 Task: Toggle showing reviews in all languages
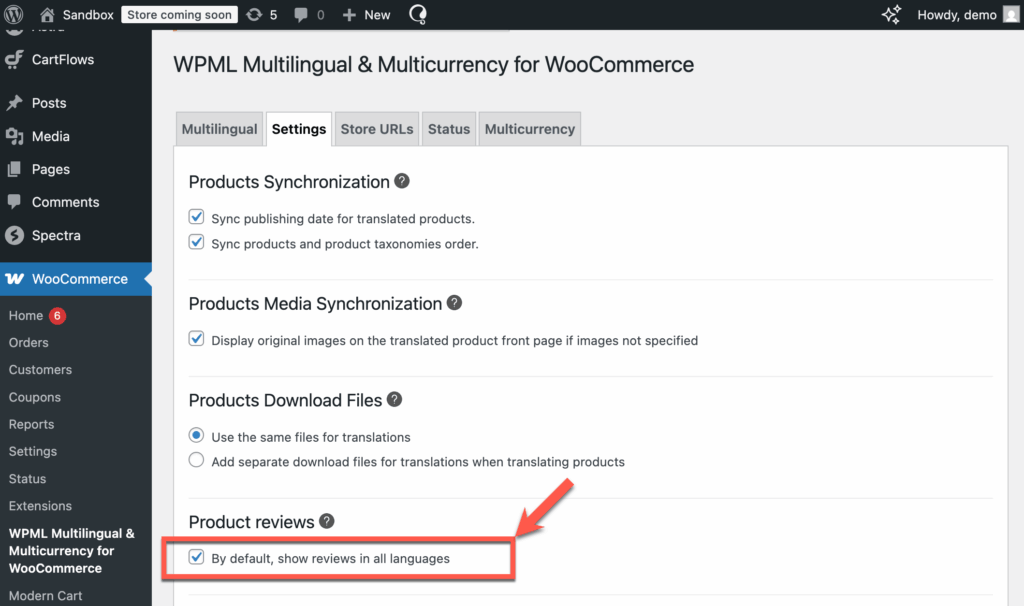196,556
